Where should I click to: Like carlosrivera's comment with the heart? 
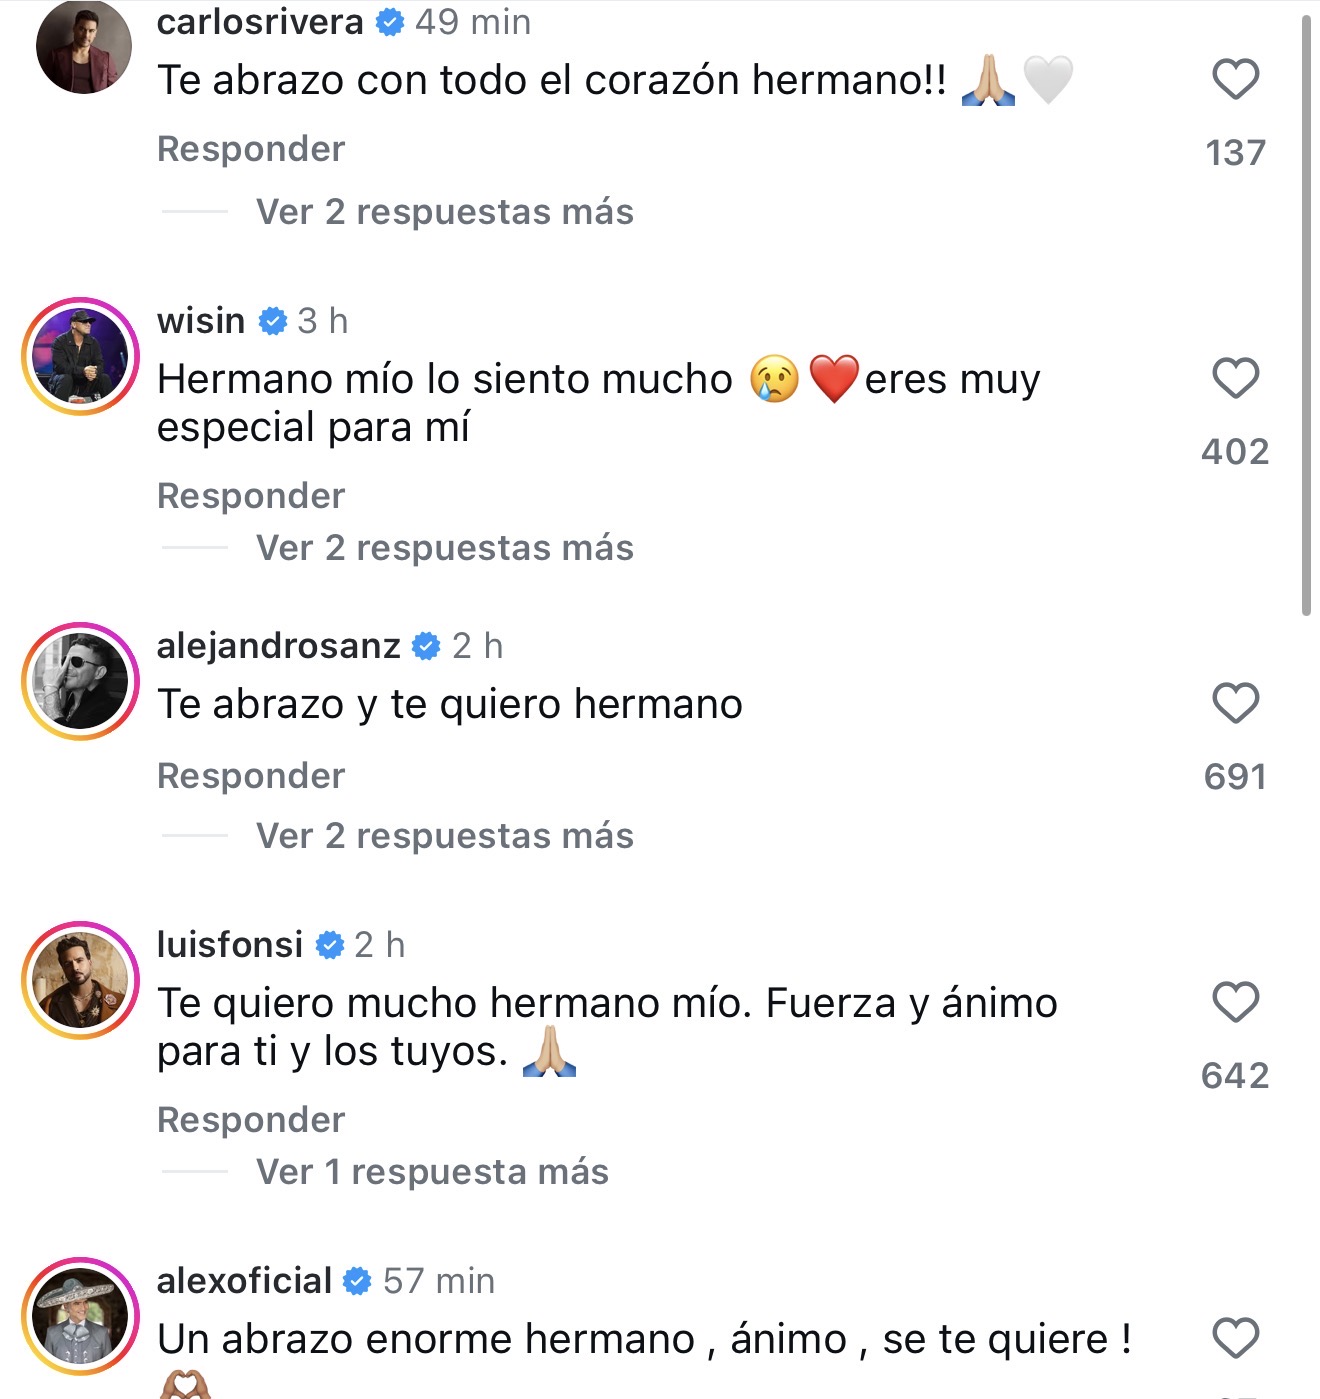point(1235,80)
